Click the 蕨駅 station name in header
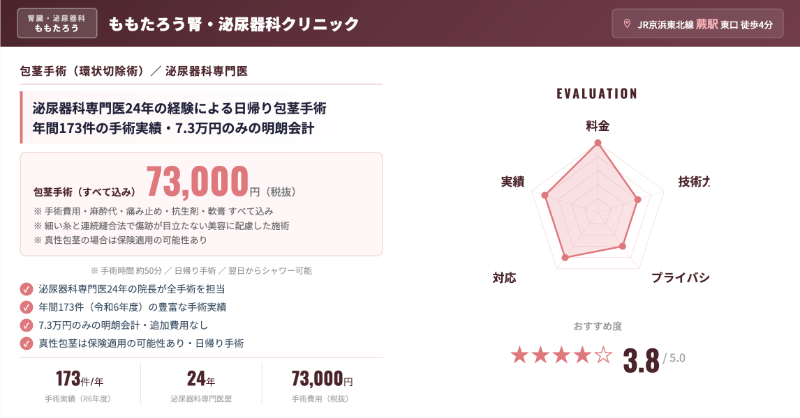The width and height of the screenshot is (800, 418). (705, 24)
